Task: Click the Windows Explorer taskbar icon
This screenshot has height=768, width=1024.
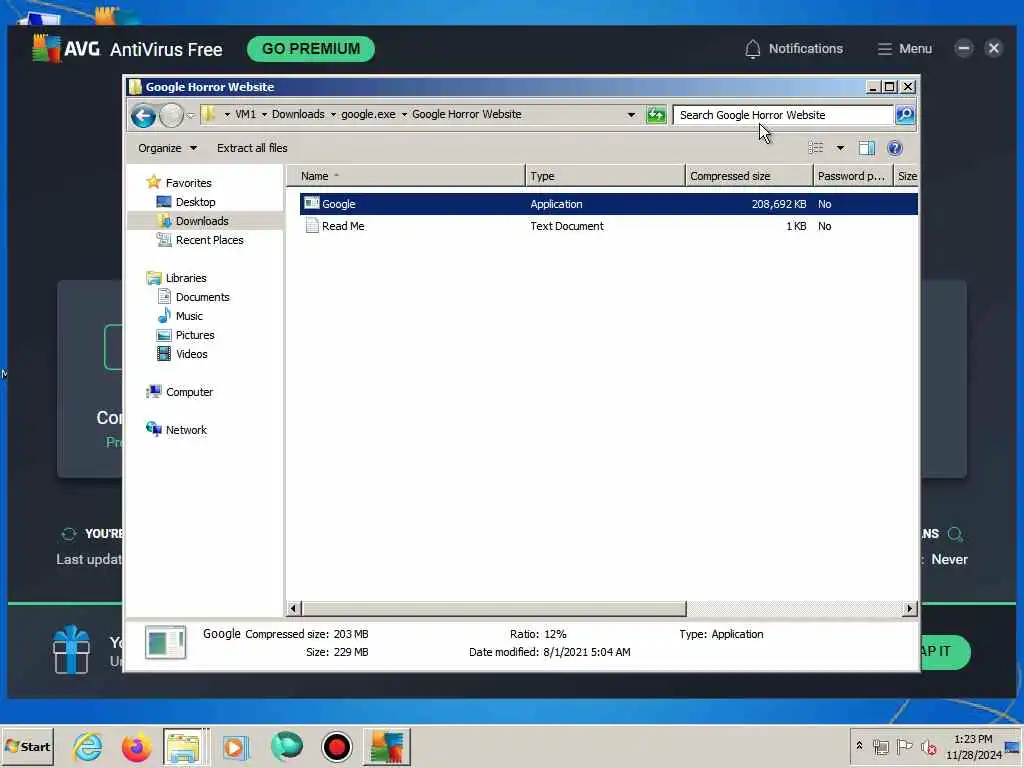Action: [185, 747]
